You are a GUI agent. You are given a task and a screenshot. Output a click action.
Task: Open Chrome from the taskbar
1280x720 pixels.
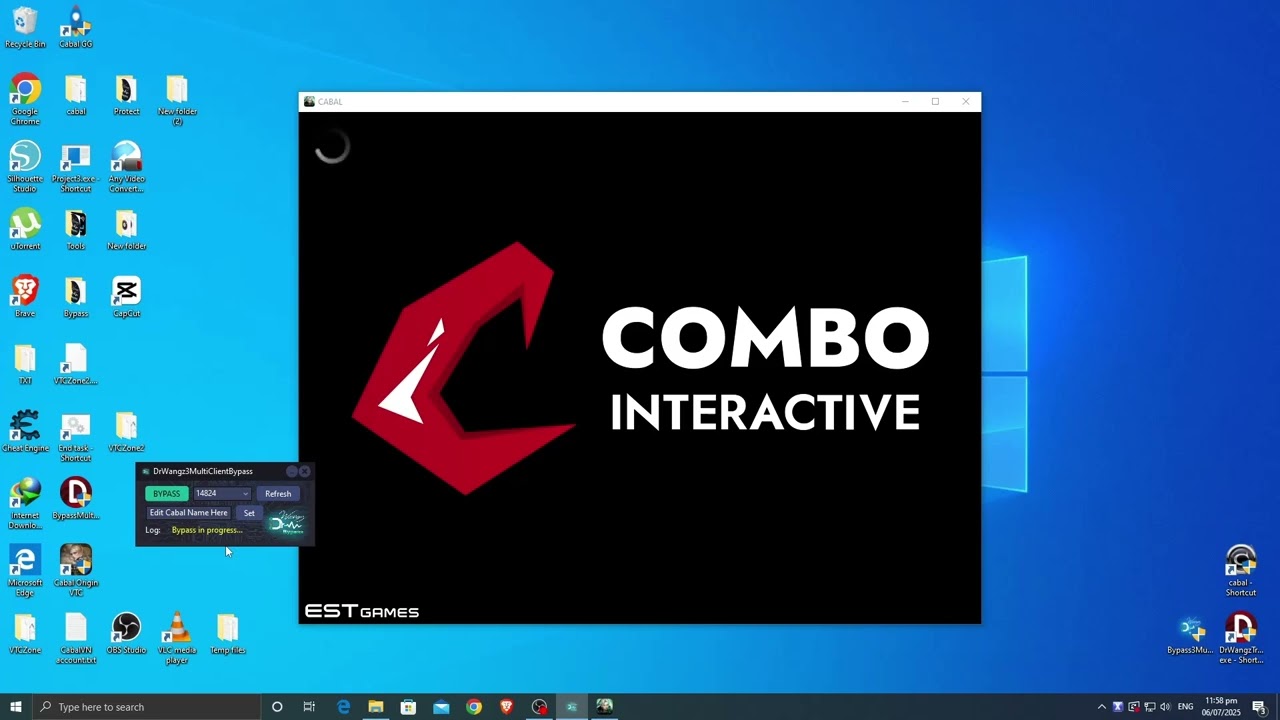[x=474, y=707]
